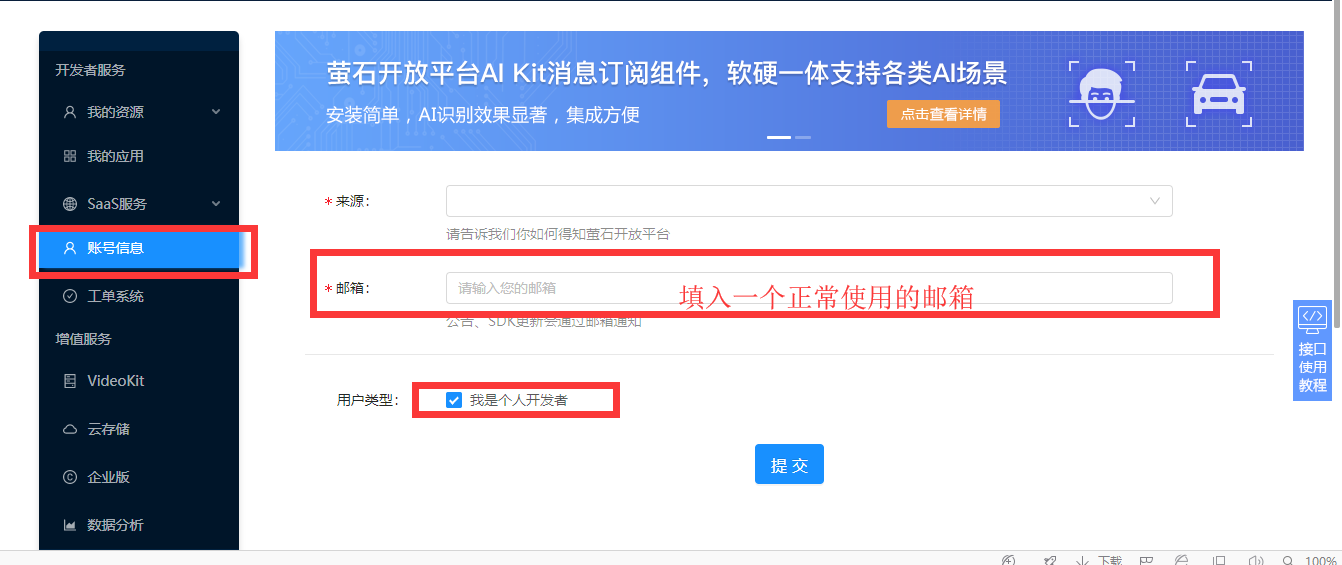Open the 来源 dropdown list

pos(809,201)
